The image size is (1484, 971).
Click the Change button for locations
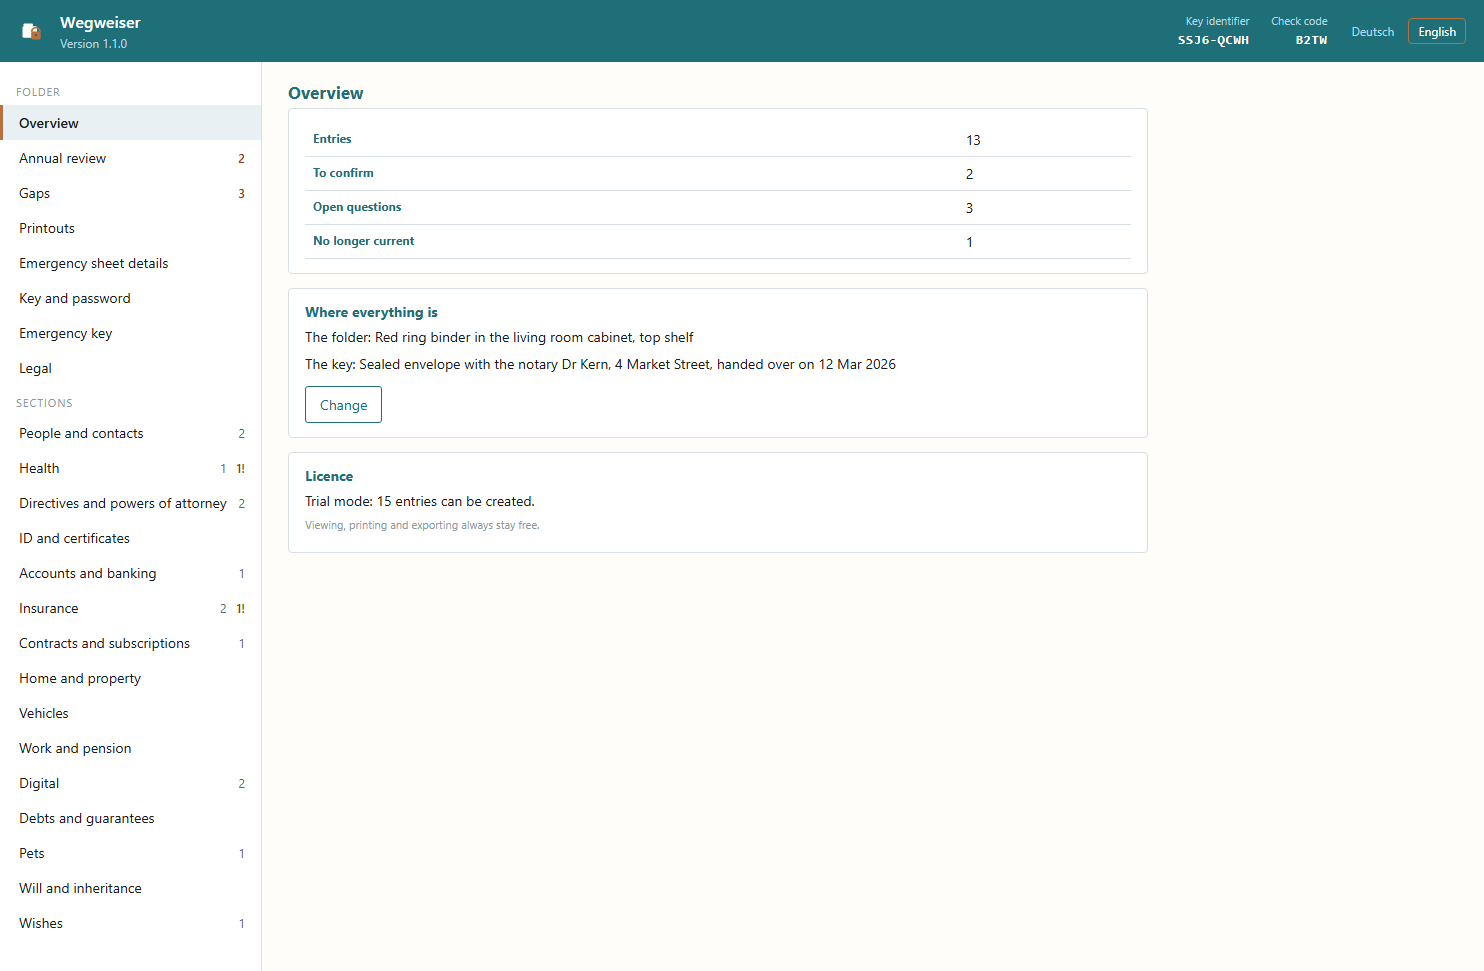pos(343,405)
